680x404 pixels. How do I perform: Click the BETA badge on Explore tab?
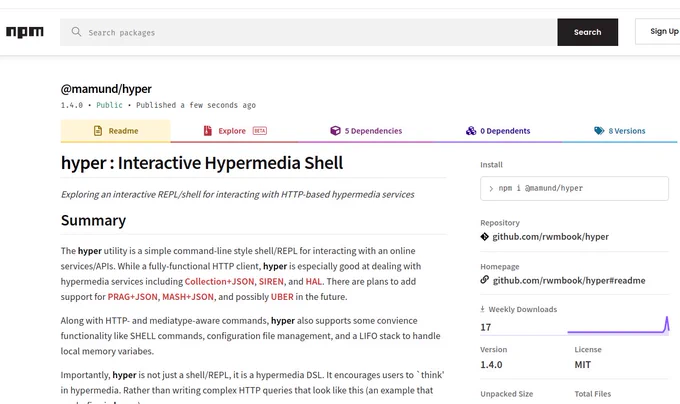coord(260,130)
